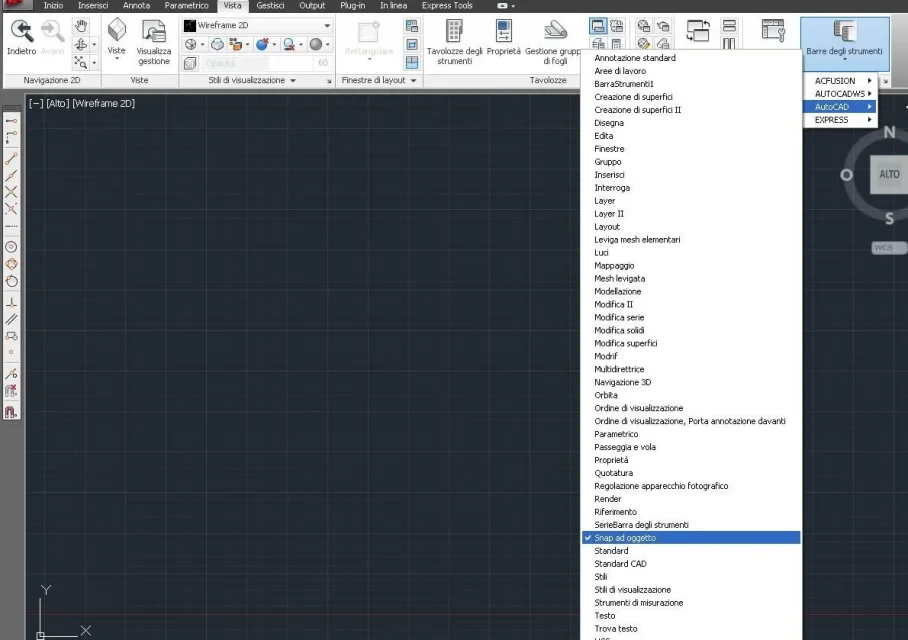Viewport: 908px width, 640px height.
Task: Click the clip viewport icon in Finestre di layout
Action: (x=412, y=45)
